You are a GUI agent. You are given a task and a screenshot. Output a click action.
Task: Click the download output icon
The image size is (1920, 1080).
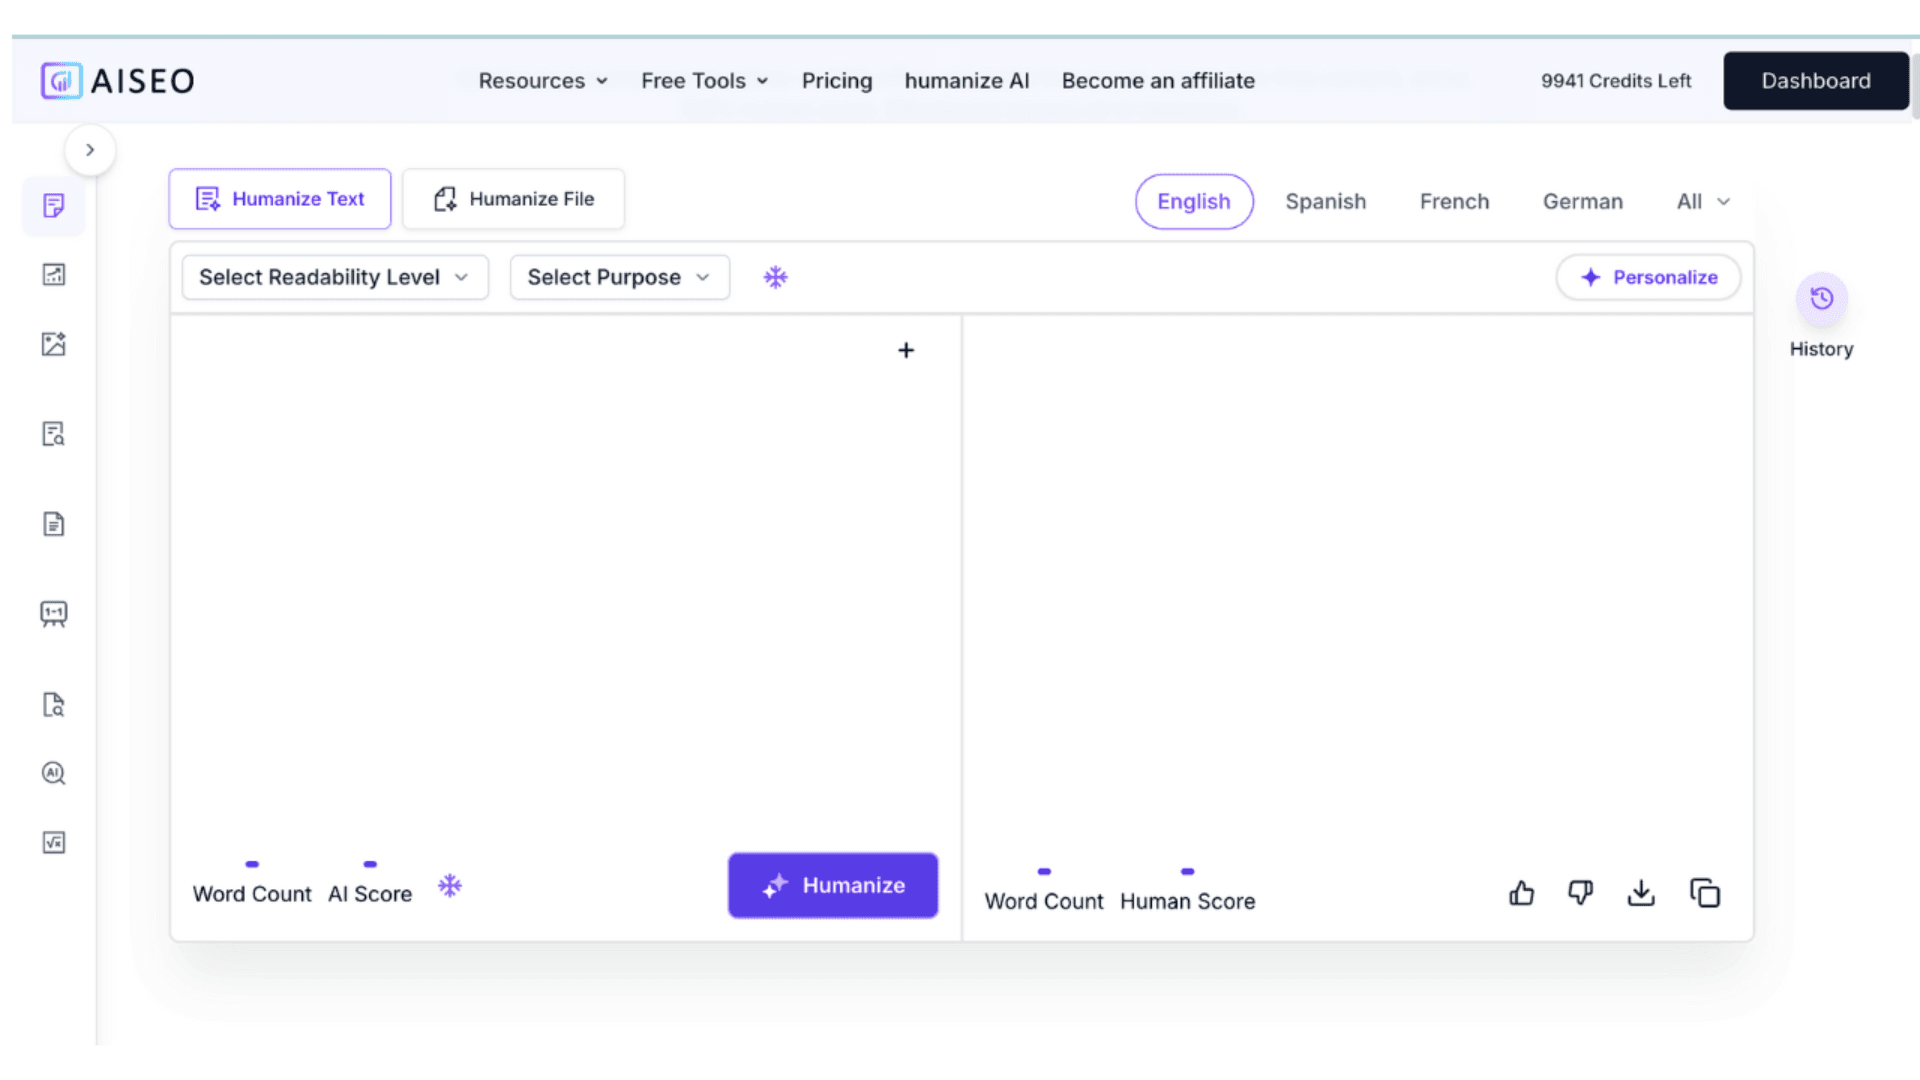point(1641,893)
